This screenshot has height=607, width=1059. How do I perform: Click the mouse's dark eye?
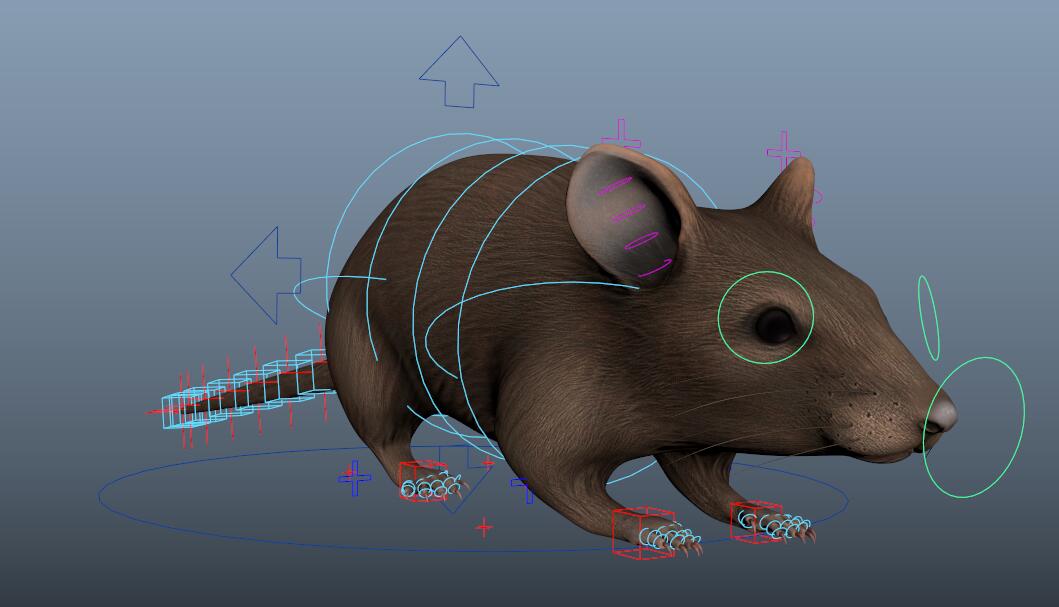point(774,322)
